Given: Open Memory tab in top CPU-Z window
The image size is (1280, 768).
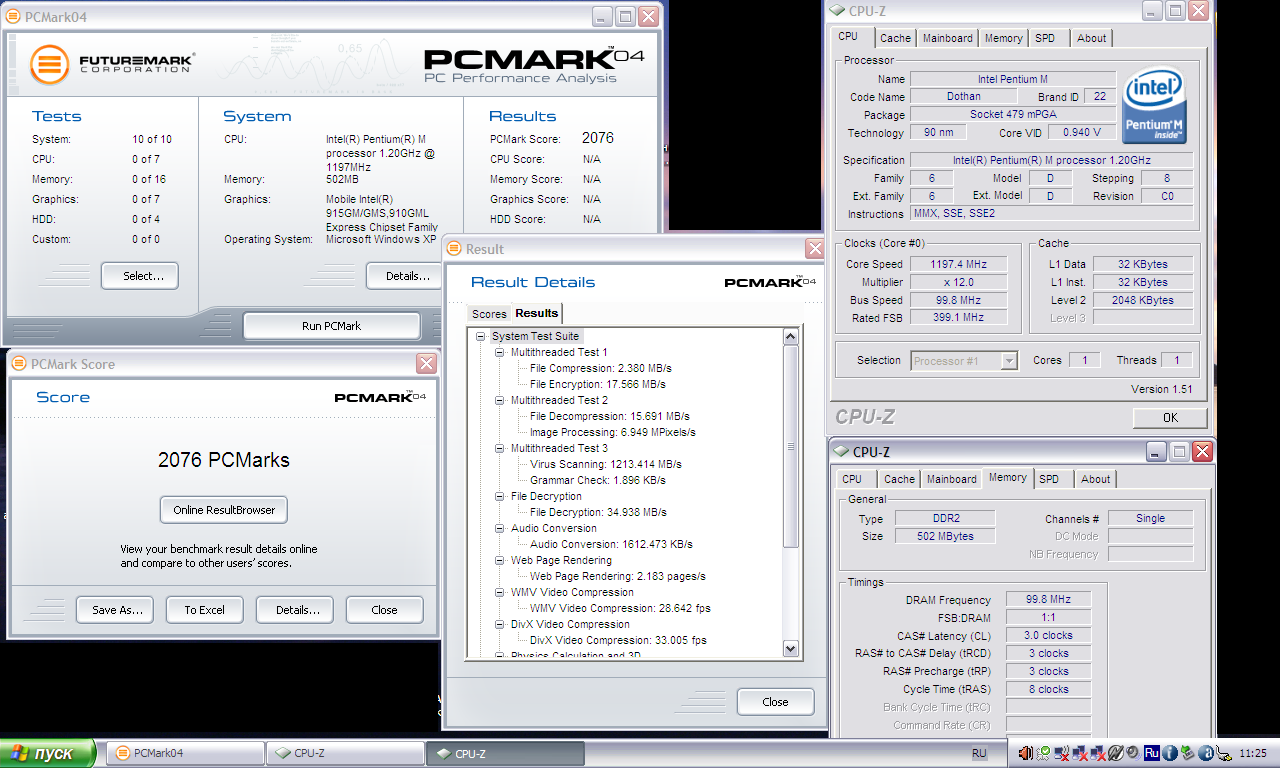Looking at the screenshot, I should pos(1003,38).
